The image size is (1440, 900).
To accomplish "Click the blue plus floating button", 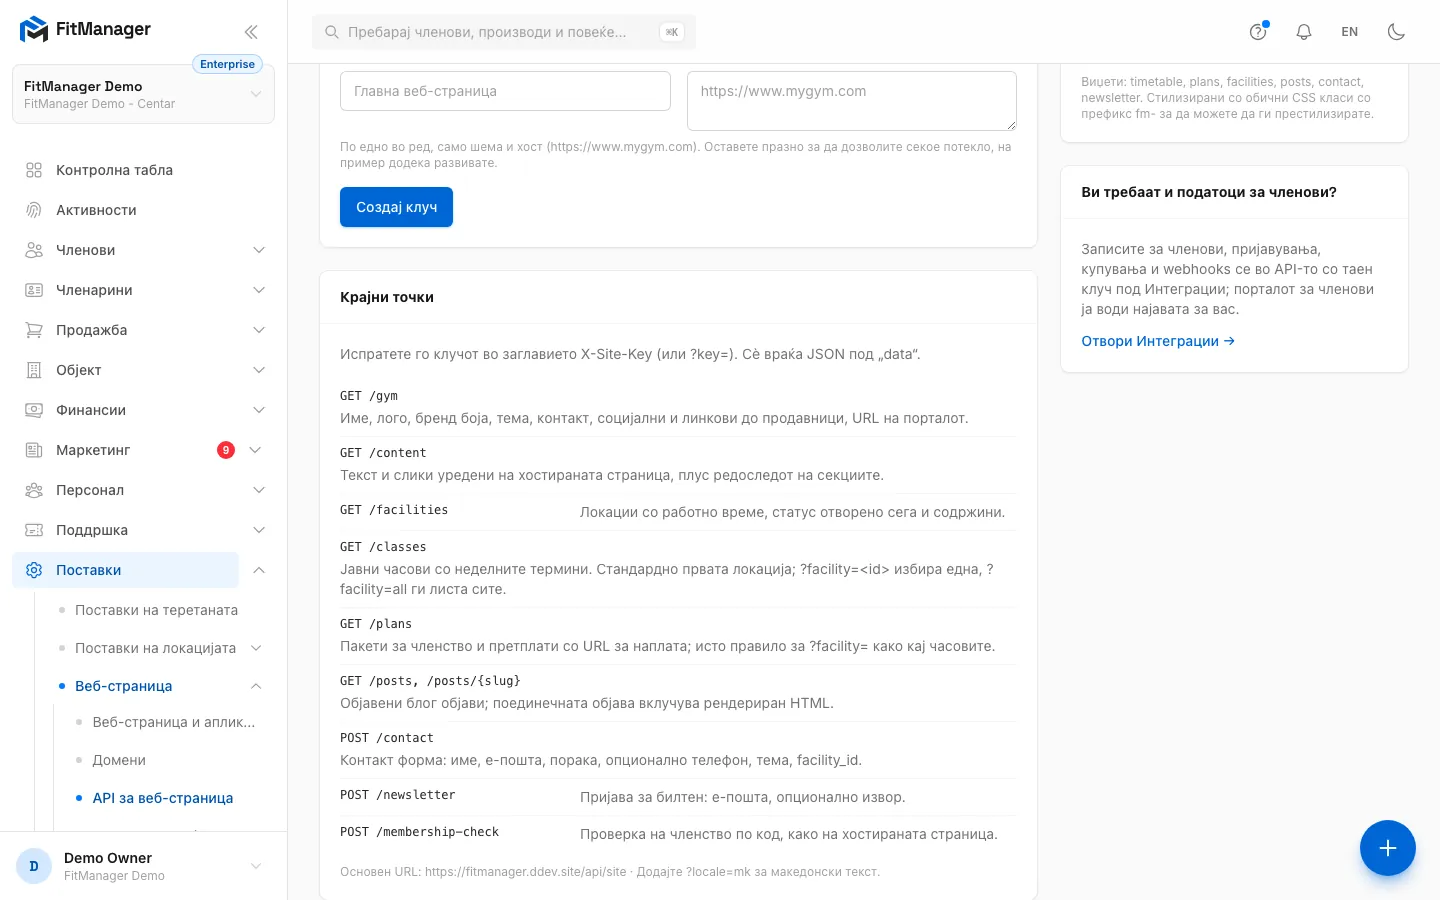I will pyautogui.click(x=1388, y=848).
